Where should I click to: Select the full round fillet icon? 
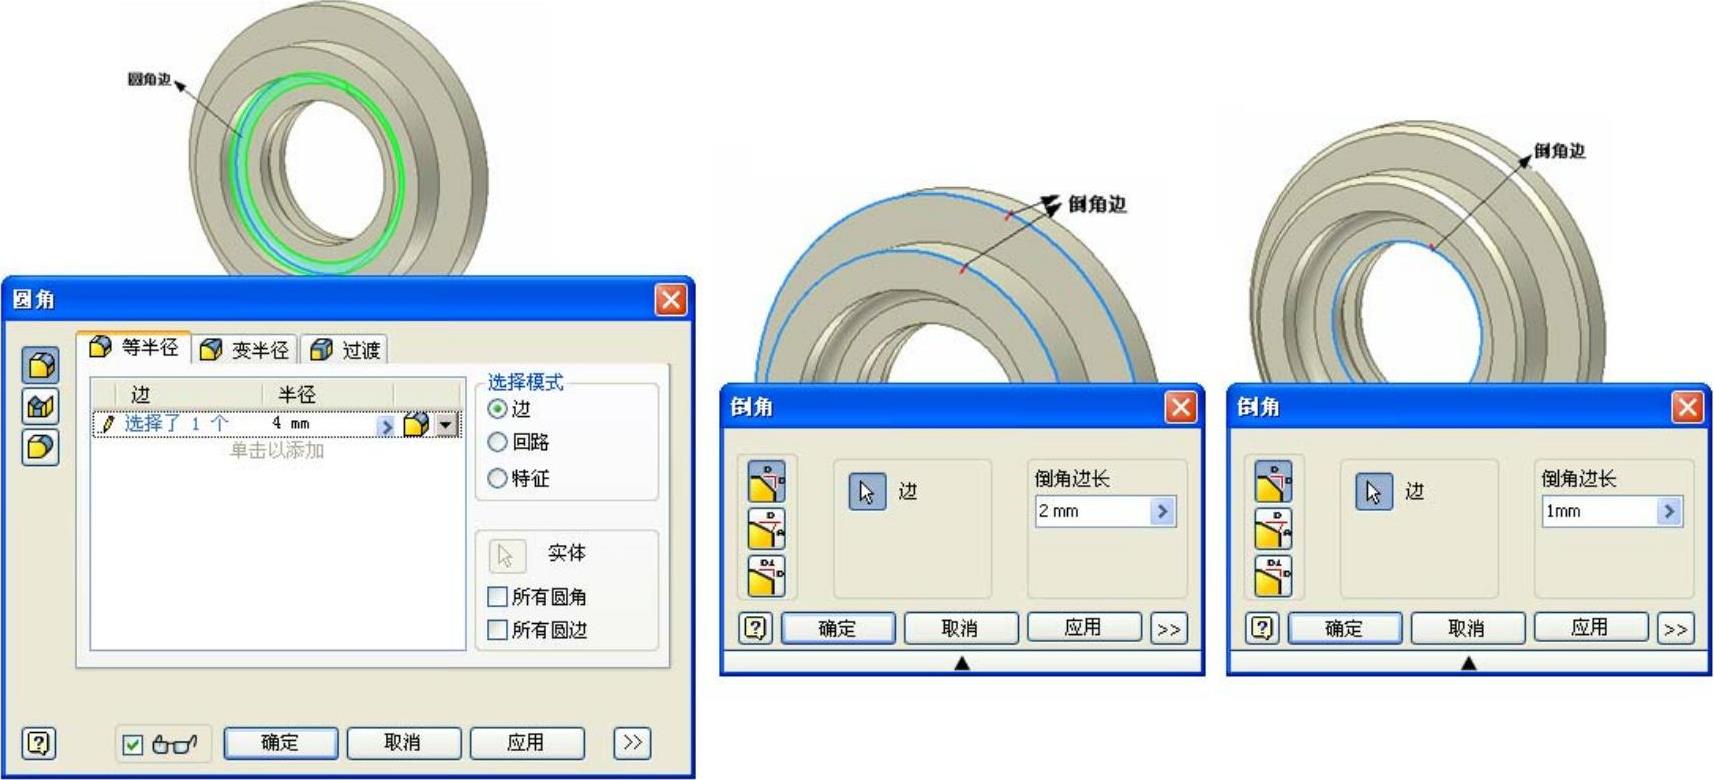[40, 447]
